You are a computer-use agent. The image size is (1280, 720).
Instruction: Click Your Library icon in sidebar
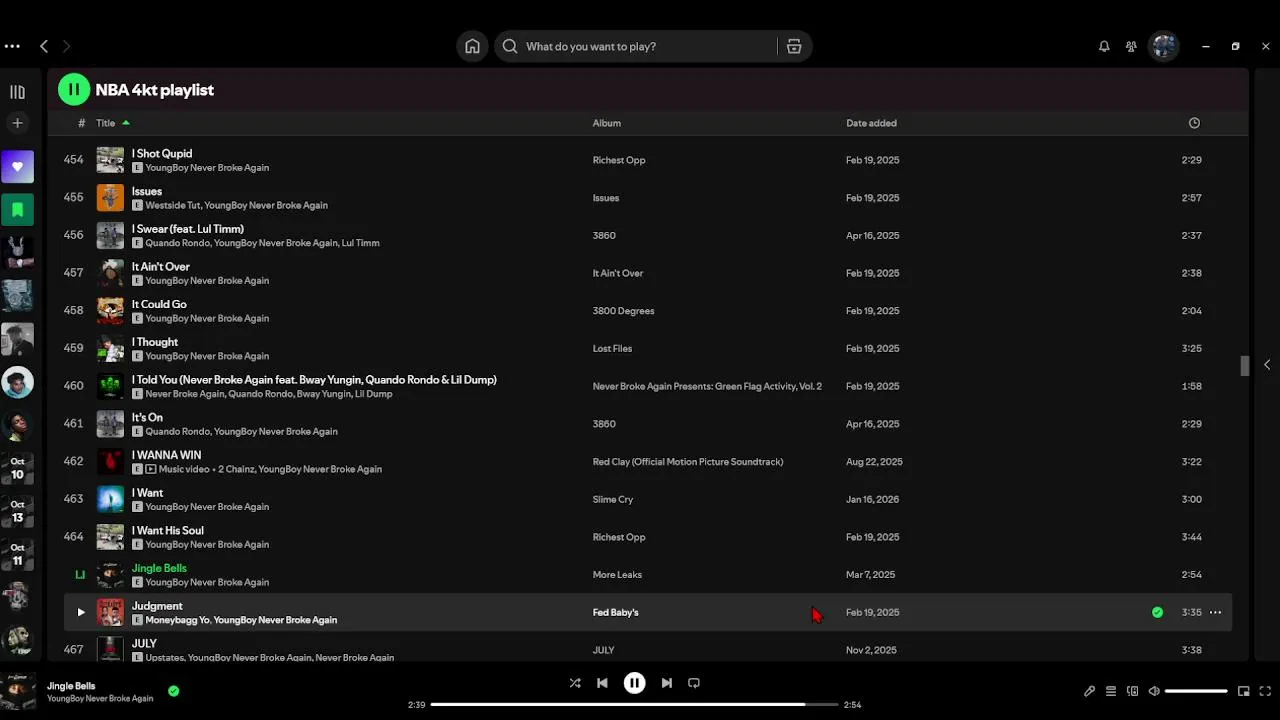click(17, 92)
